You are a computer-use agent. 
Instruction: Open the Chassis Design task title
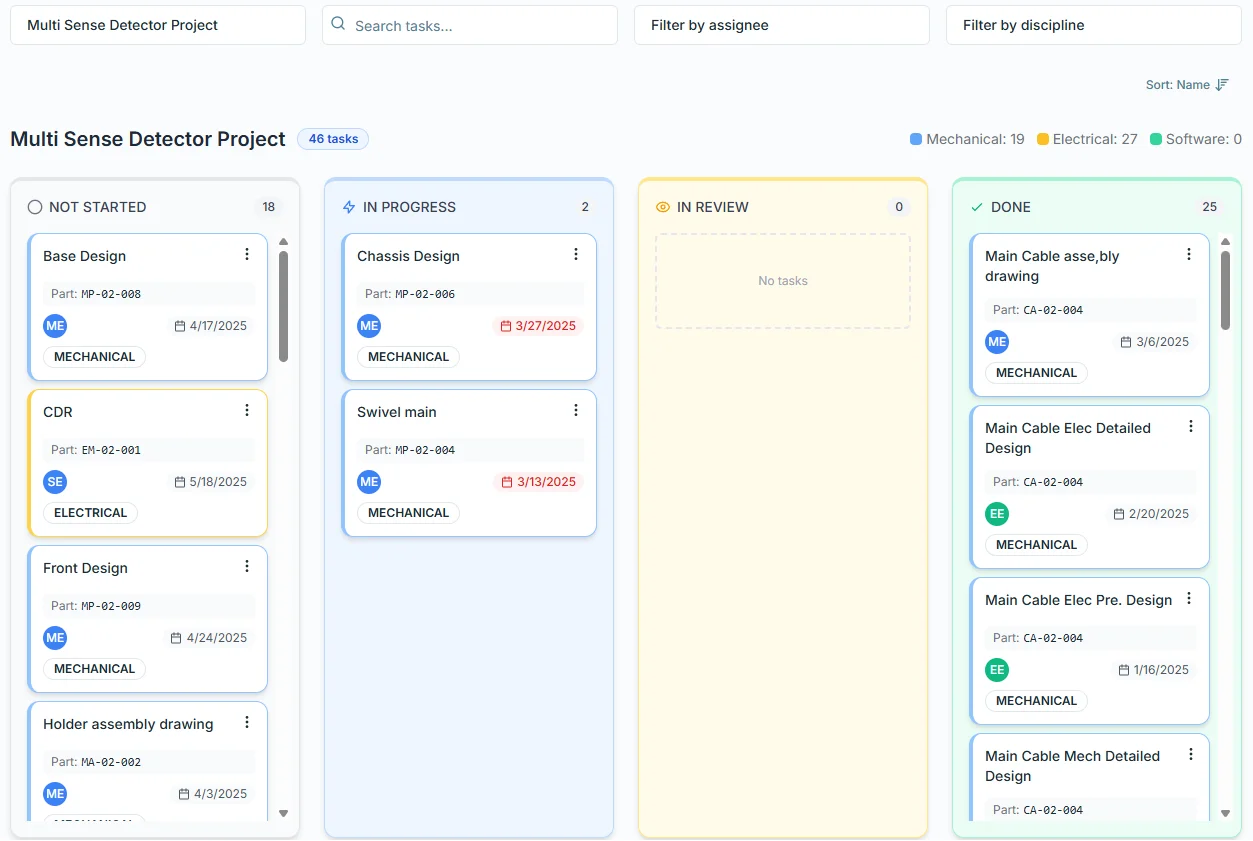[x=408, y=256]
